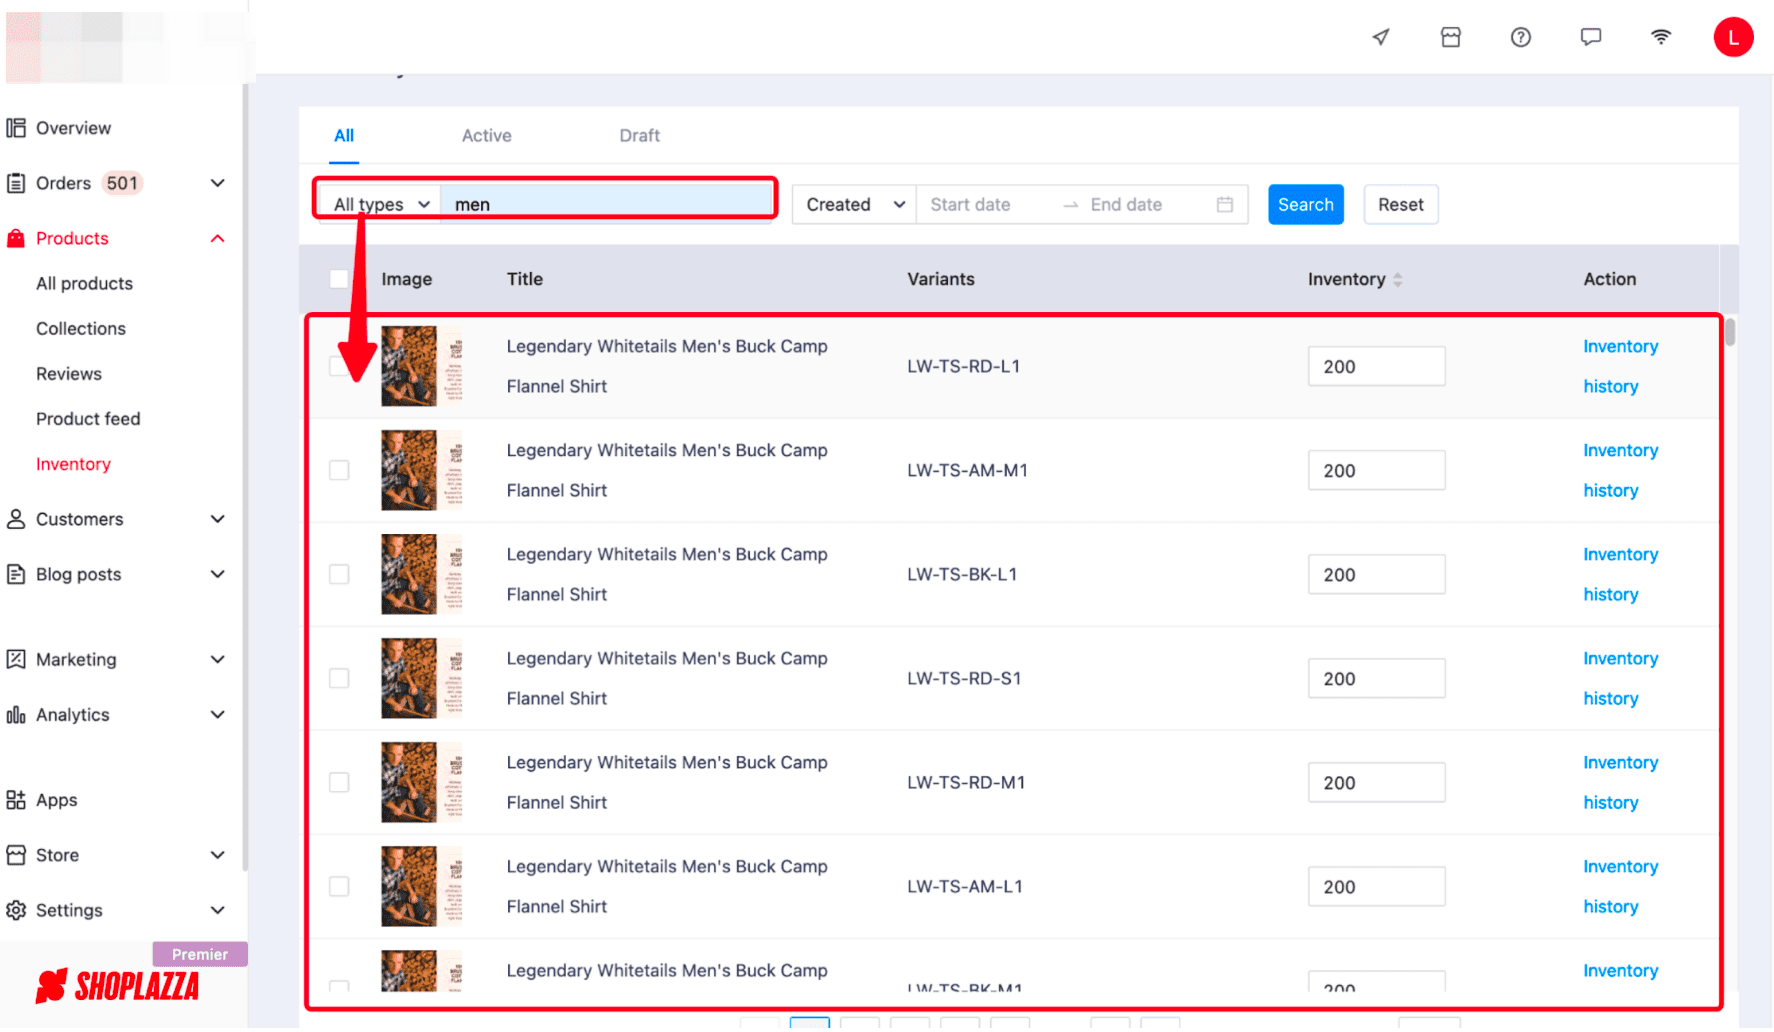Open Collections in sidebar
This screenshot has width=1774, height=1032.
tap(81, 328)
